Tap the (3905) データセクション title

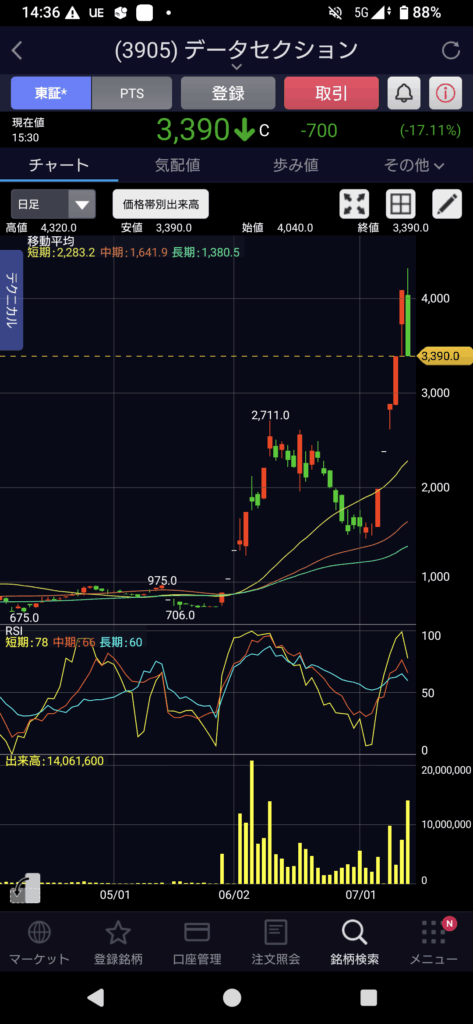pos(236,50)
